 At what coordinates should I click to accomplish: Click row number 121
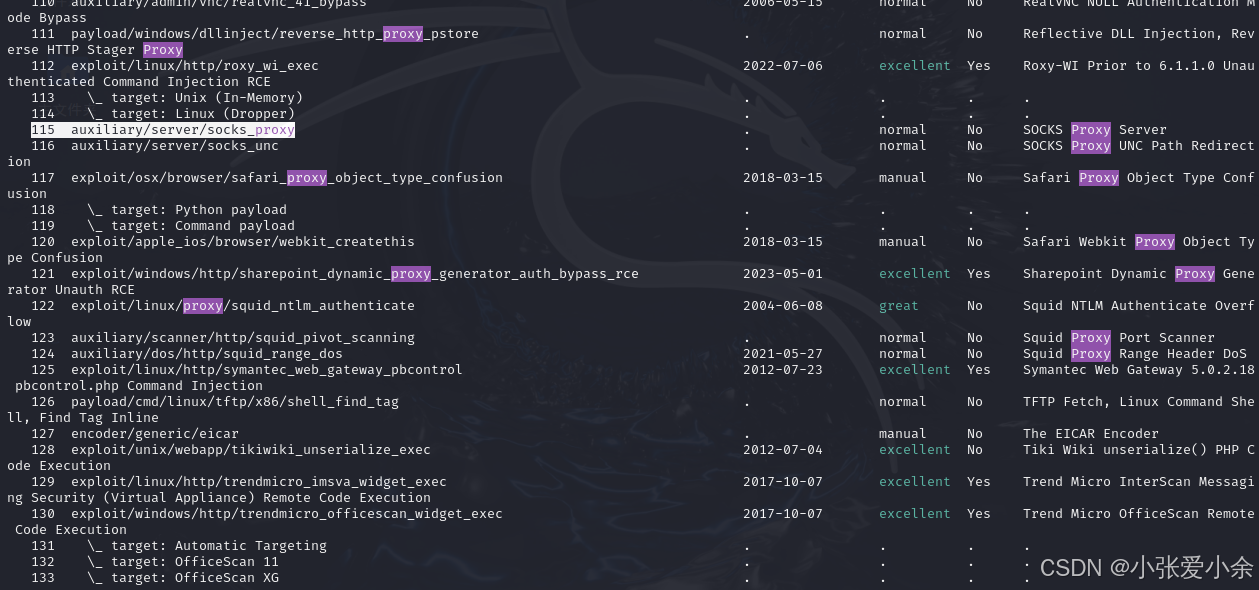coord(43,274)
